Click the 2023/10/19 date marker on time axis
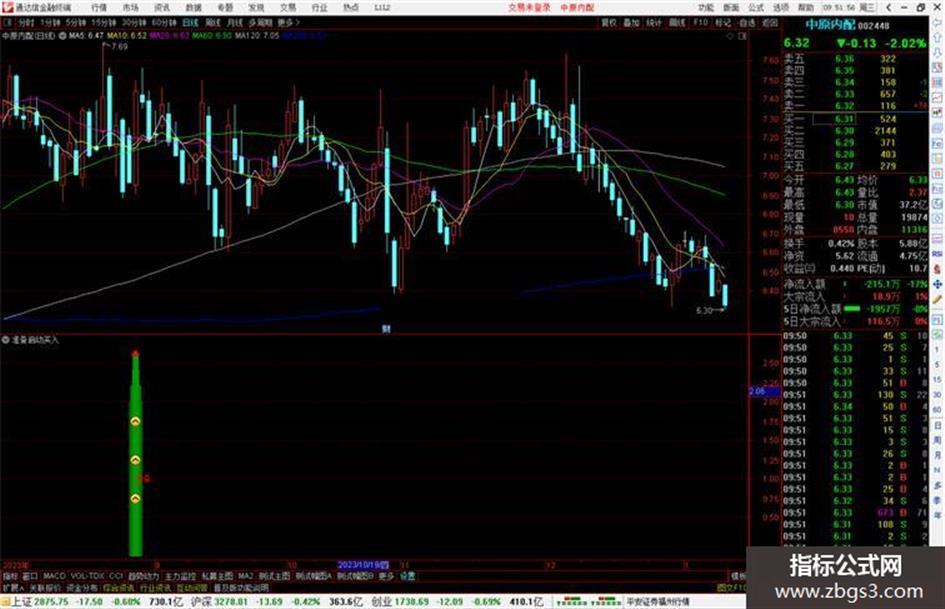Screen dimensions: 945x609 coord(363,565)
